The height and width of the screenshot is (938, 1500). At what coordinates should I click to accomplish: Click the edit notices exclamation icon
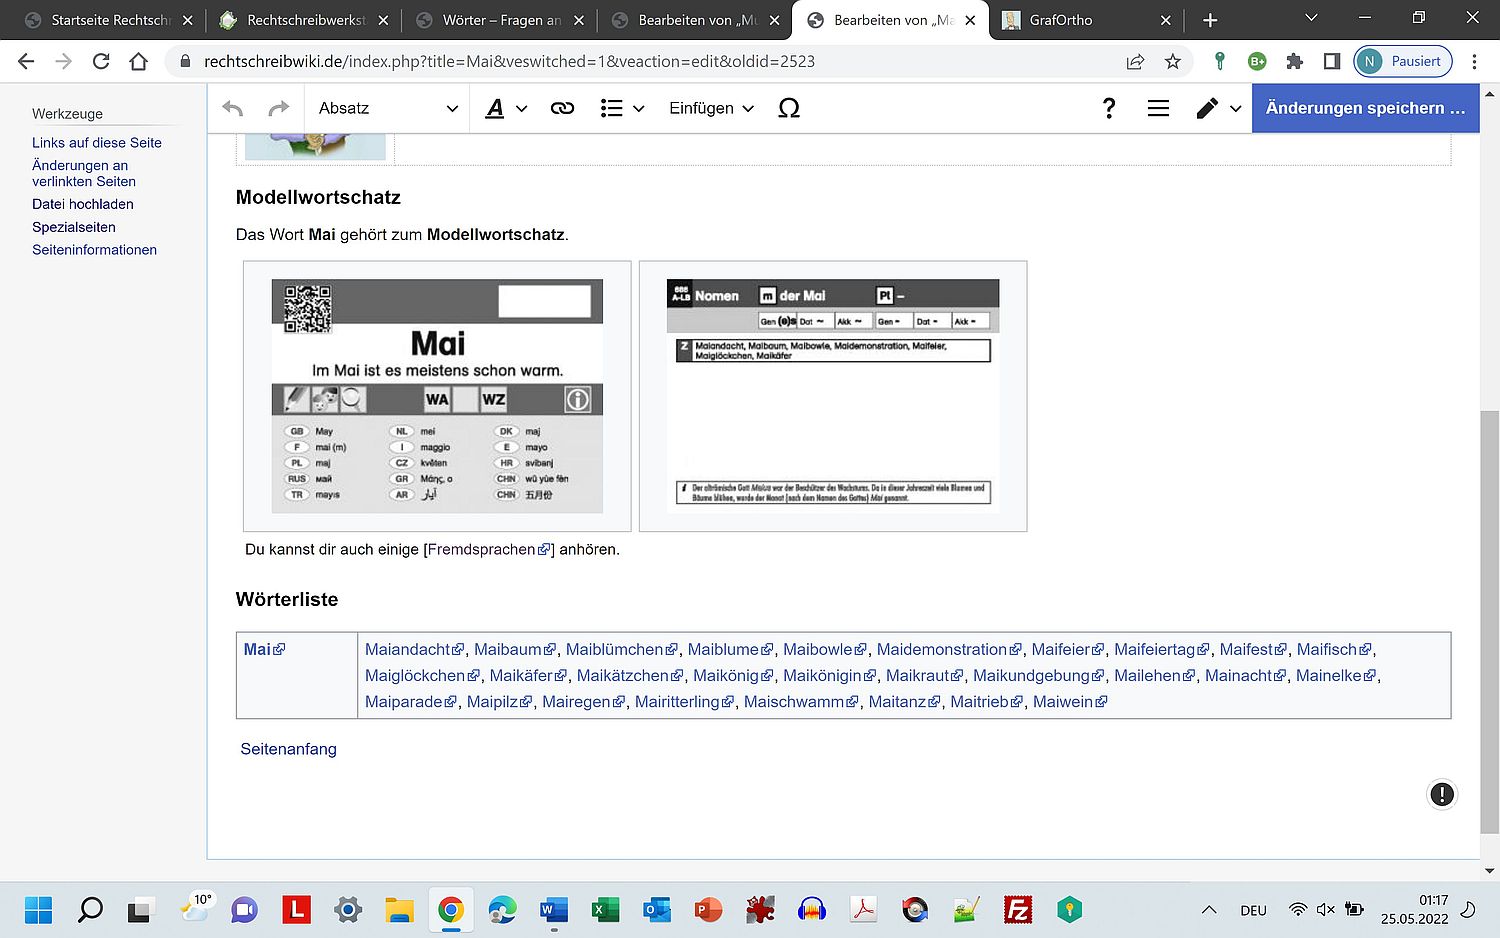pos(1441,794)
